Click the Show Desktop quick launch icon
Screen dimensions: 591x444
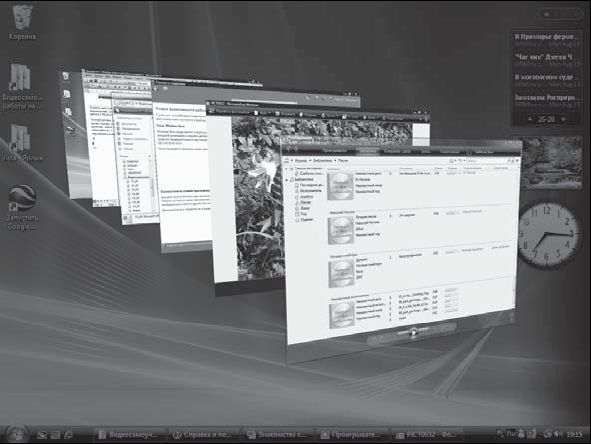[x=42, y=435]
